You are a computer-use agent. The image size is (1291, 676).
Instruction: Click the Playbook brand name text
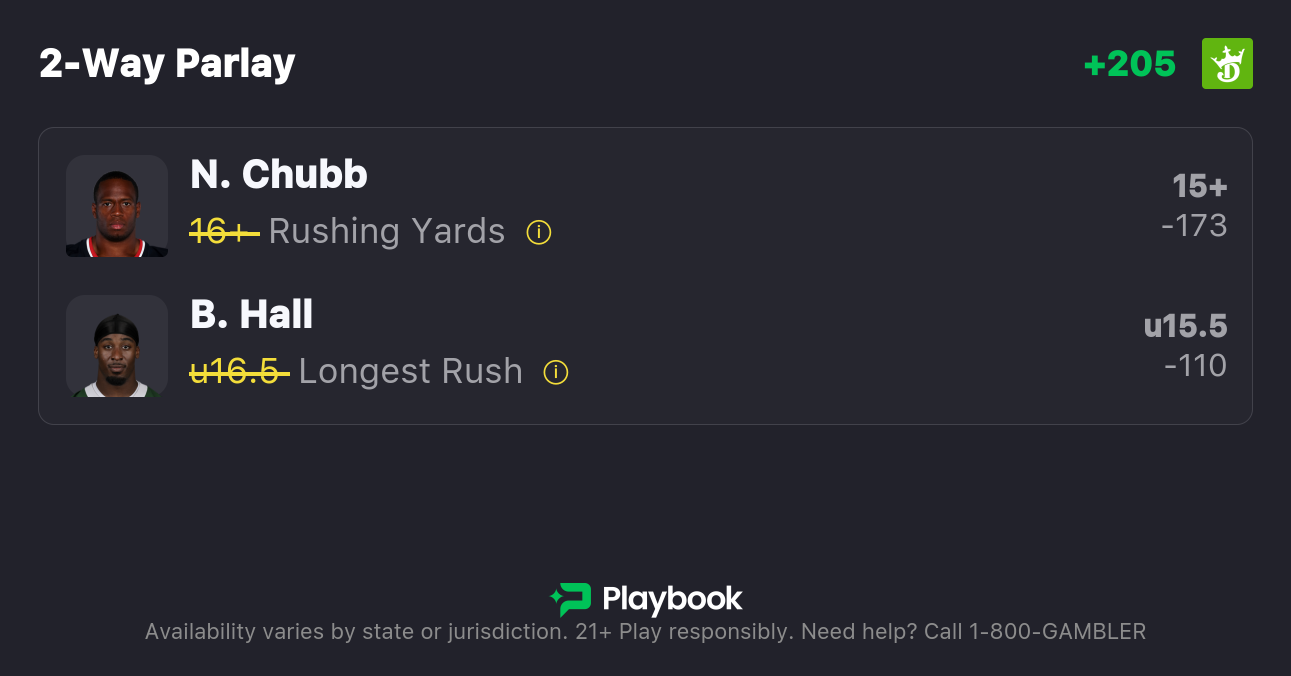[672, 599]
